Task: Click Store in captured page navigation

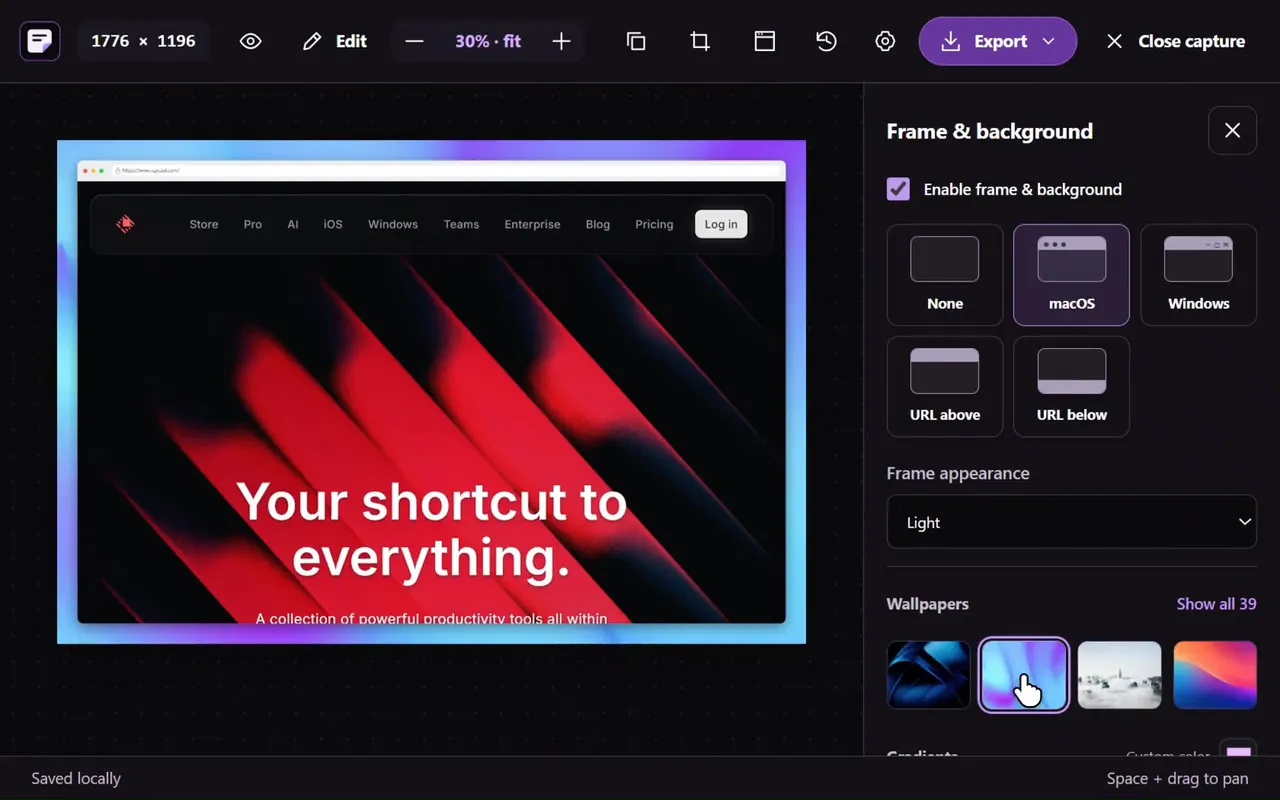Action: click(x=204, y=224)
